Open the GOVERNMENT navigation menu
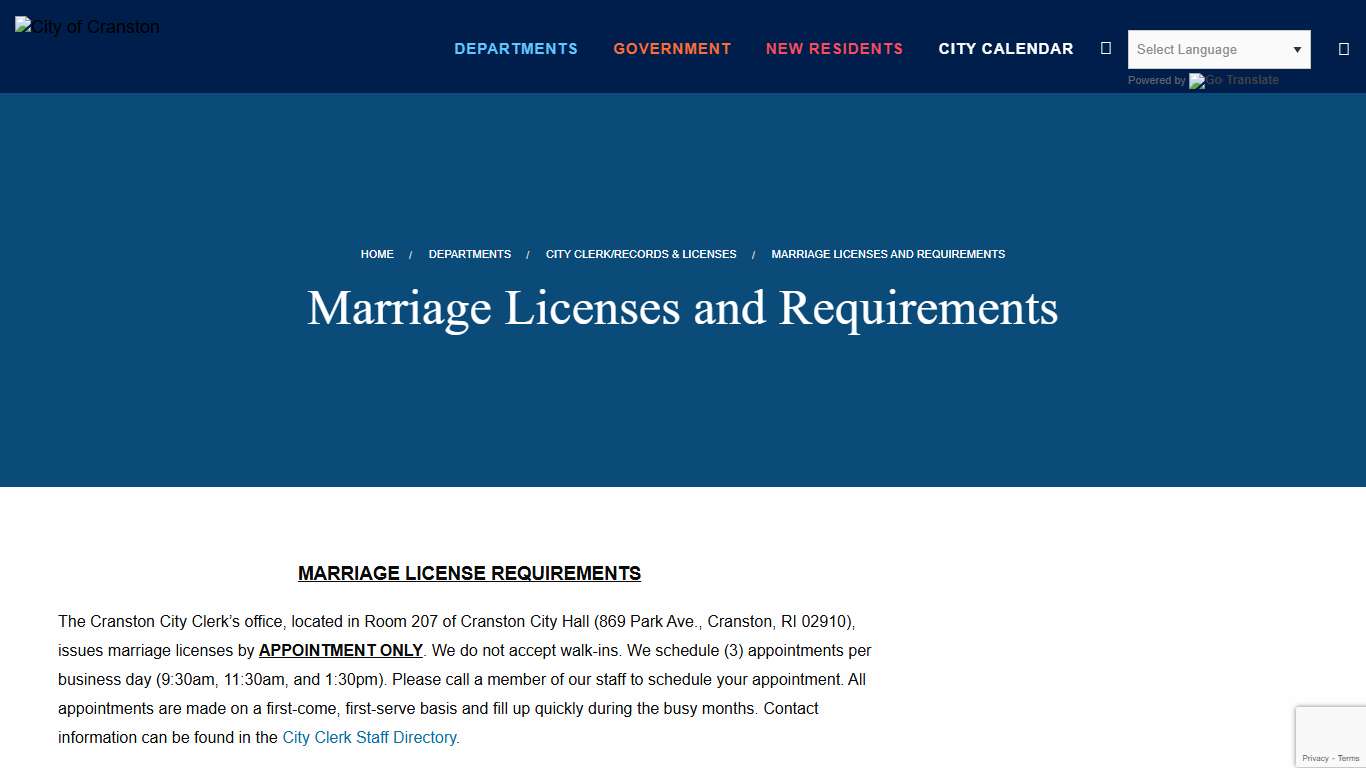1366x768 pixels. click(672, 48)
